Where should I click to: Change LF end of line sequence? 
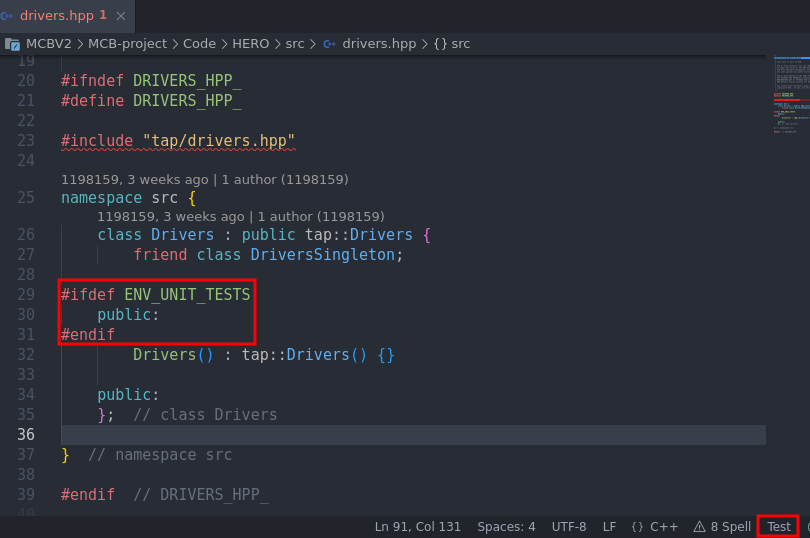(x=609, y=526)
